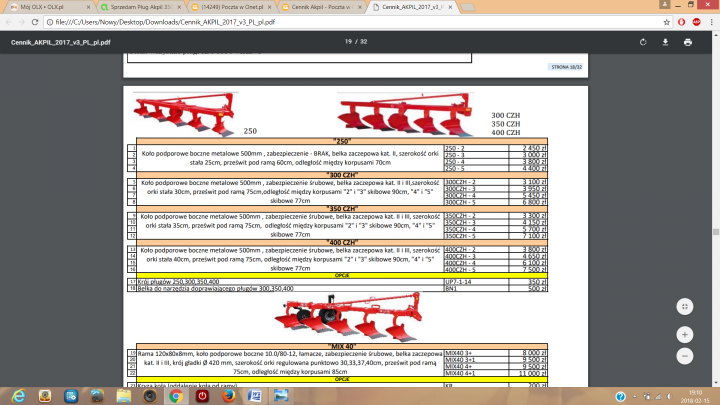Click the fit to page button
The width and height of the screenshot is (720, 405).
pyautogui.click(x=684, y=307)
